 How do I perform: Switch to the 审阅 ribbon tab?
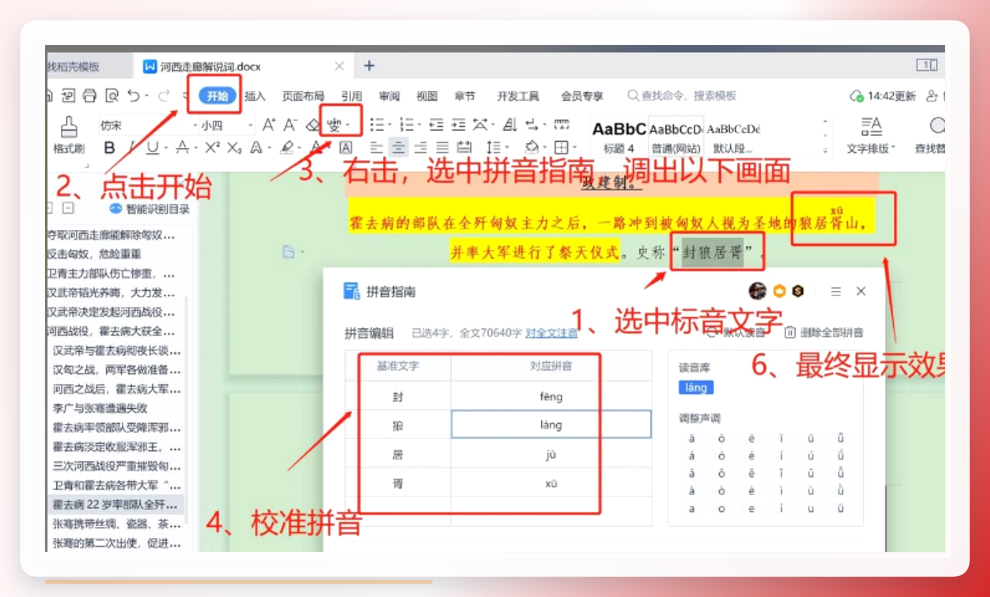[x=390, y=96]
